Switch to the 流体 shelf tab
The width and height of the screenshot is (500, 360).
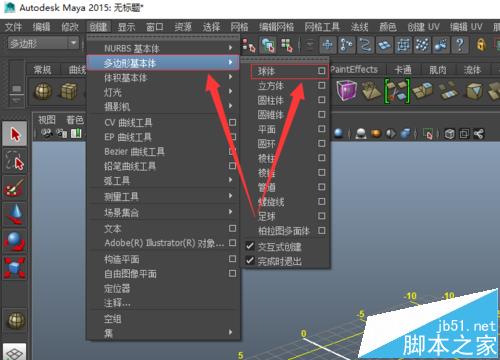coord(472,70)
